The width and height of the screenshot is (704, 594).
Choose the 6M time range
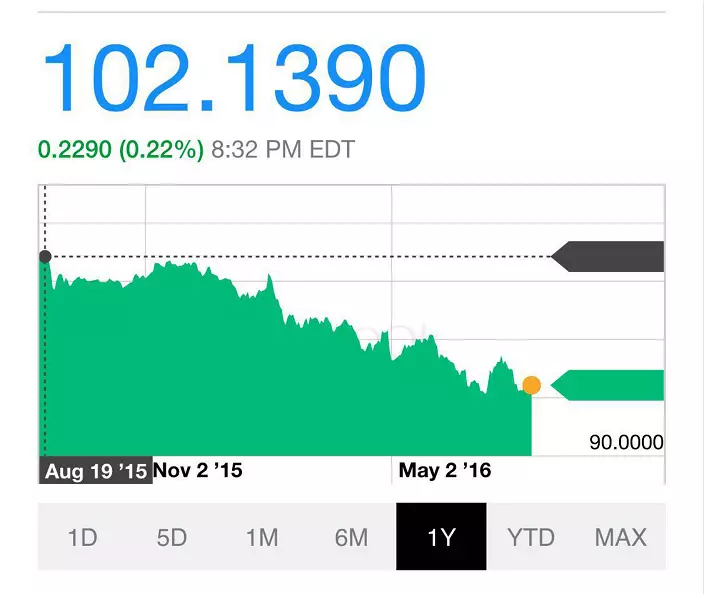pyautogui.click(x=351, y=537)
